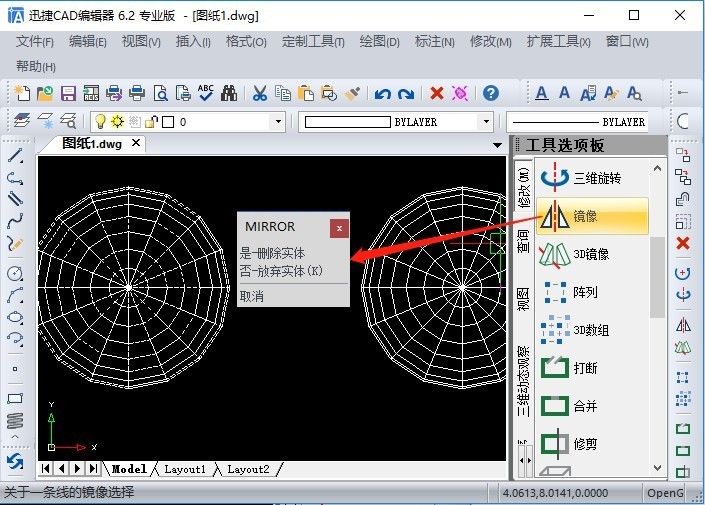Open the layer 0 dropdown list
Screen dimensions: 705x505
pos(278,121)
